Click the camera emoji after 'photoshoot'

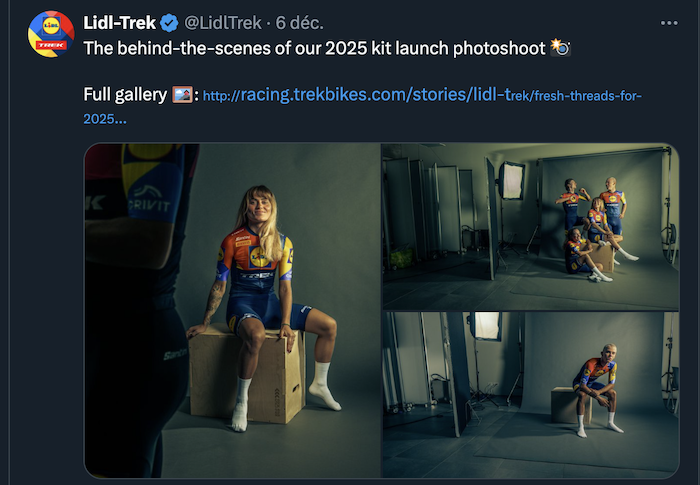pos(560,47)
